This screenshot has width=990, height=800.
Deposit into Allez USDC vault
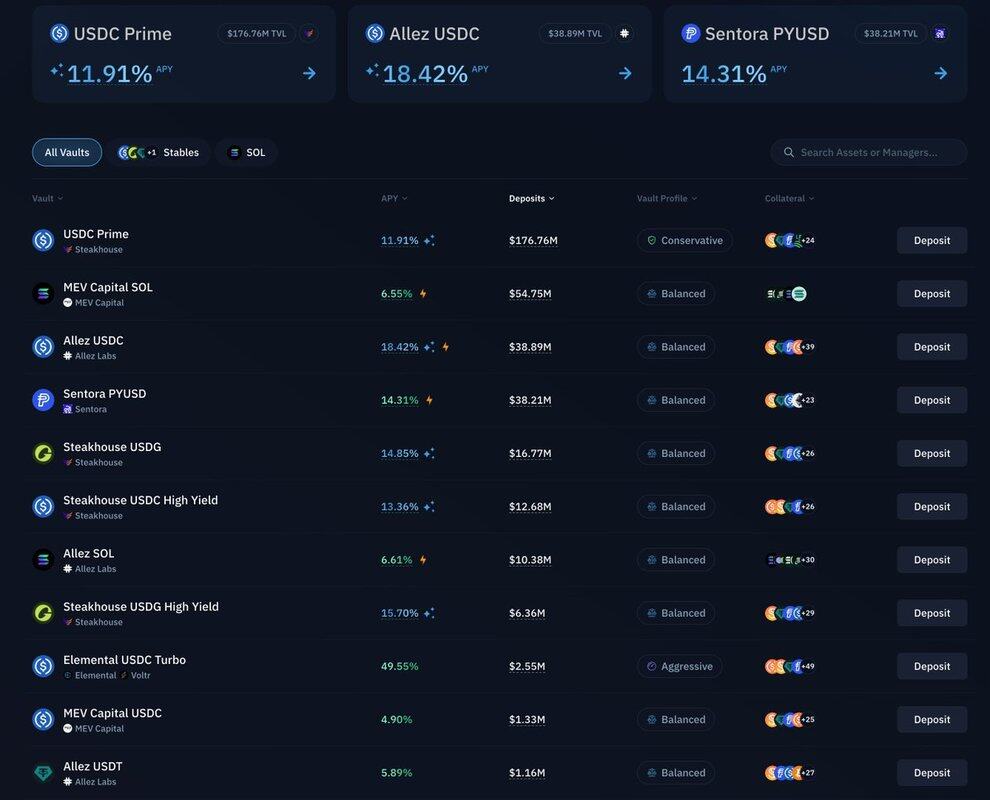(x=932, y=347)
